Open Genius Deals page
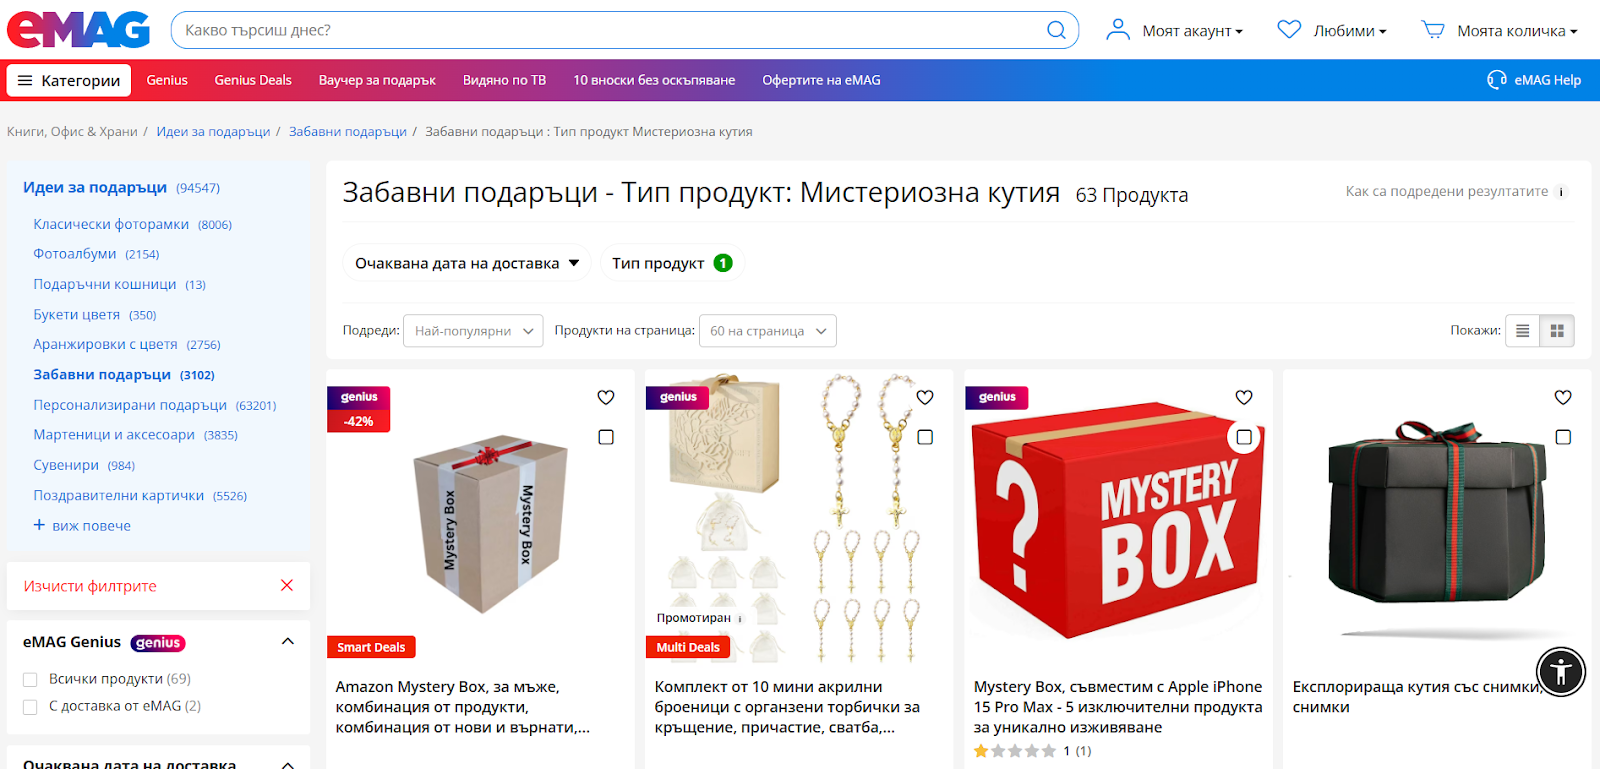 [253, 80]
